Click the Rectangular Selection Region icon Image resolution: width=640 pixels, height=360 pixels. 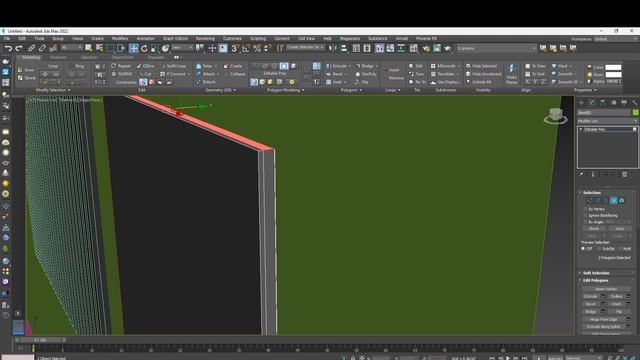(110, 48)
